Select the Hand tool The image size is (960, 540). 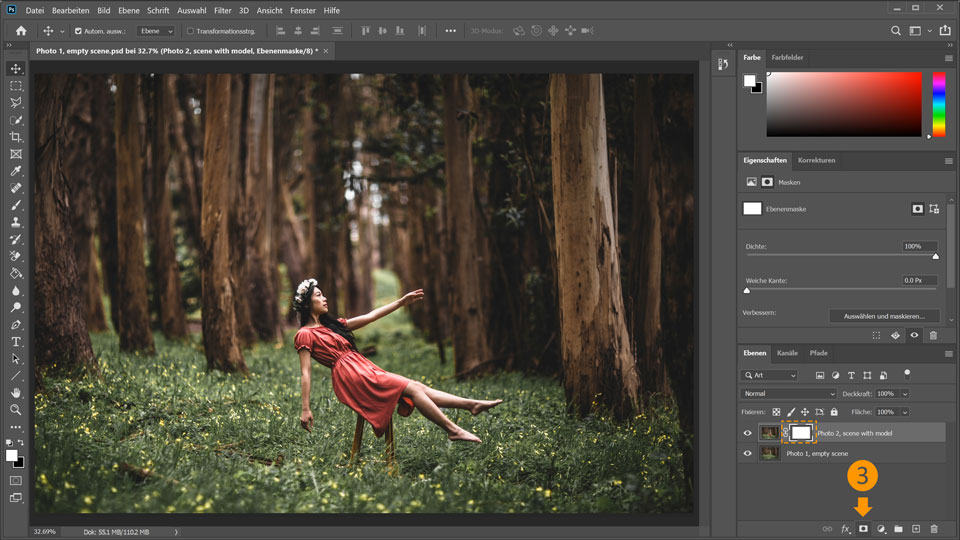16,392
